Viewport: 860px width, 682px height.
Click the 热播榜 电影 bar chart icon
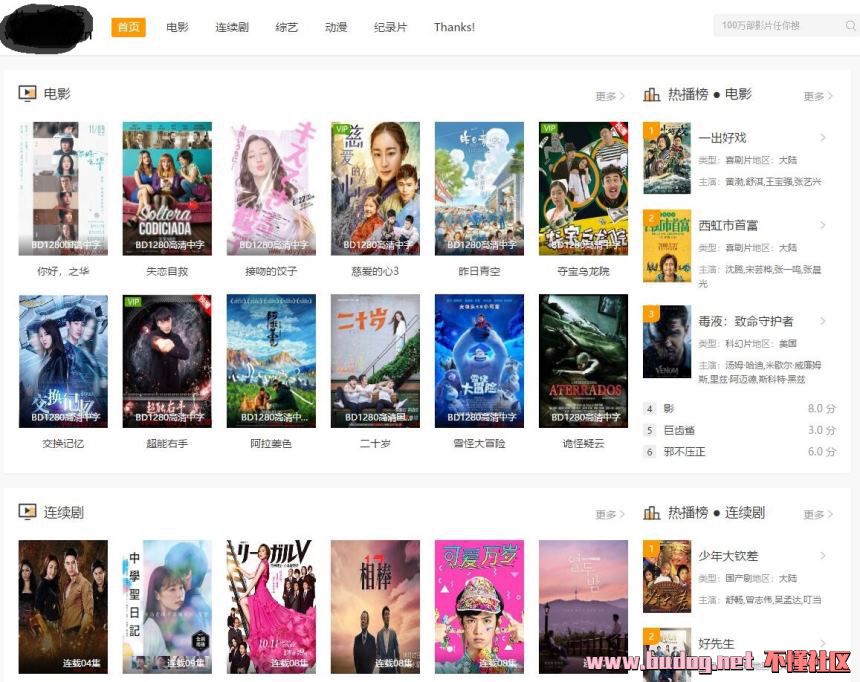(x=652, y=94)
